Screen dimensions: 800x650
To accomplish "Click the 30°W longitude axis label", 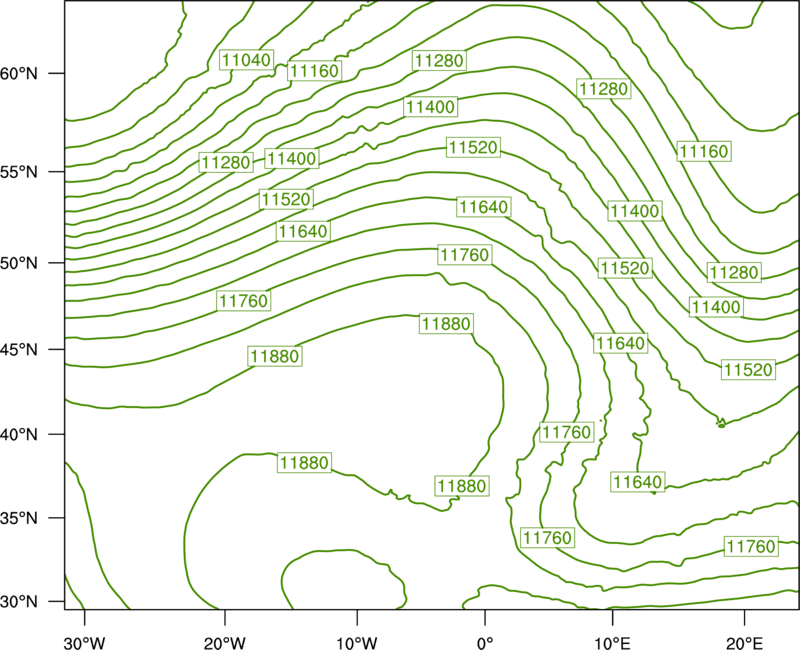I will (x=84, y=643).
